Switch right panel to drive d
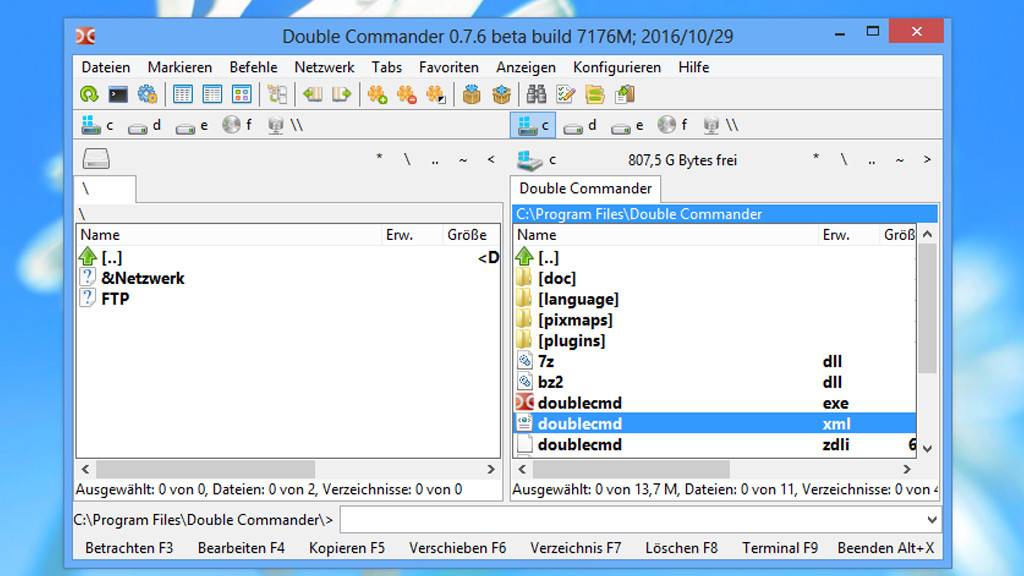 pyautogui.click(x=580, y=126)
